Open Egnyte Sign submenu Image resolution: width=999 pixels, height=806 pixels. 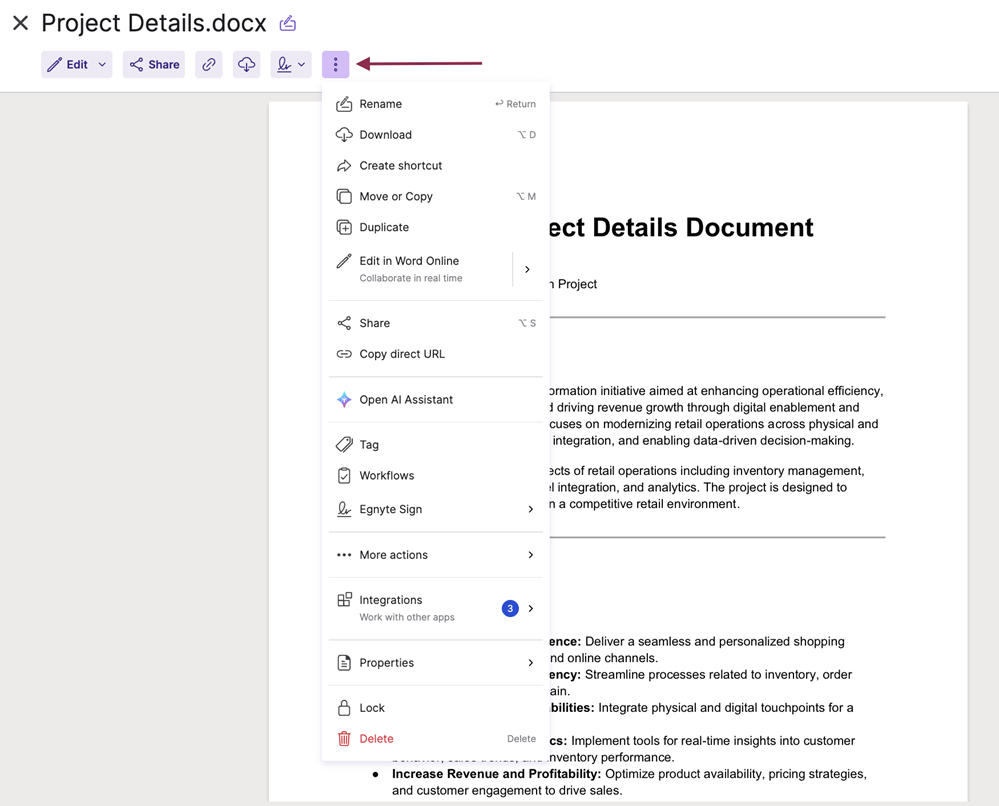pyautogui.click(x=436, y=509)
